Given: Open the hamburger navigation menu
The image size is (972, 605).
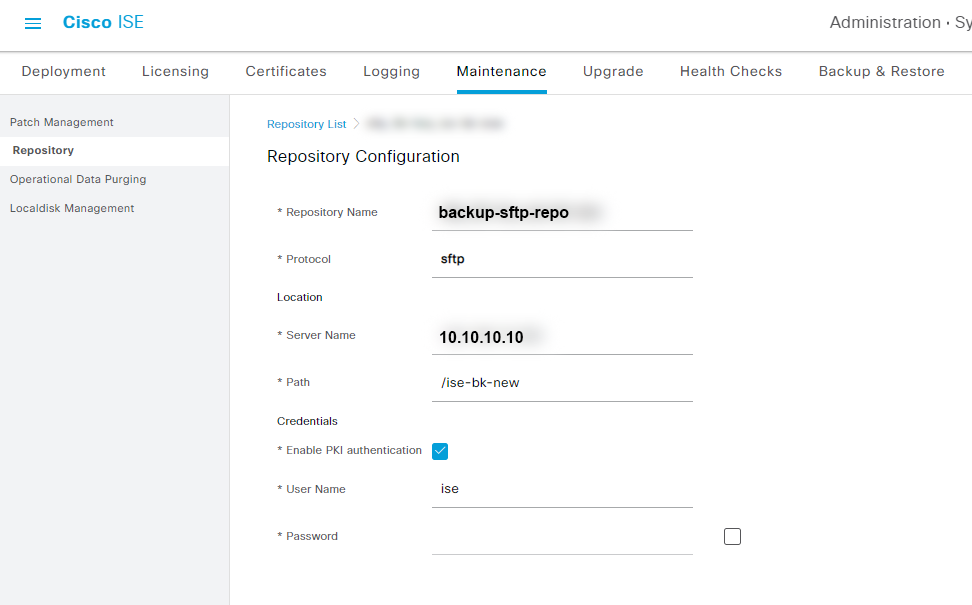Looking at the screenshot, I should click(x=33, y=23).
